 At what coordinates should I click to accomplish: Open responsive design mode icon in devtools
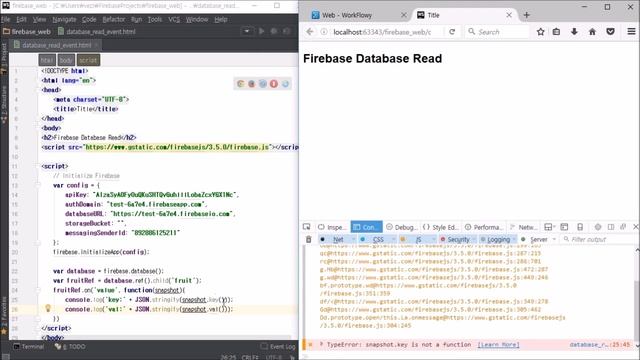[x=580, y=227]
